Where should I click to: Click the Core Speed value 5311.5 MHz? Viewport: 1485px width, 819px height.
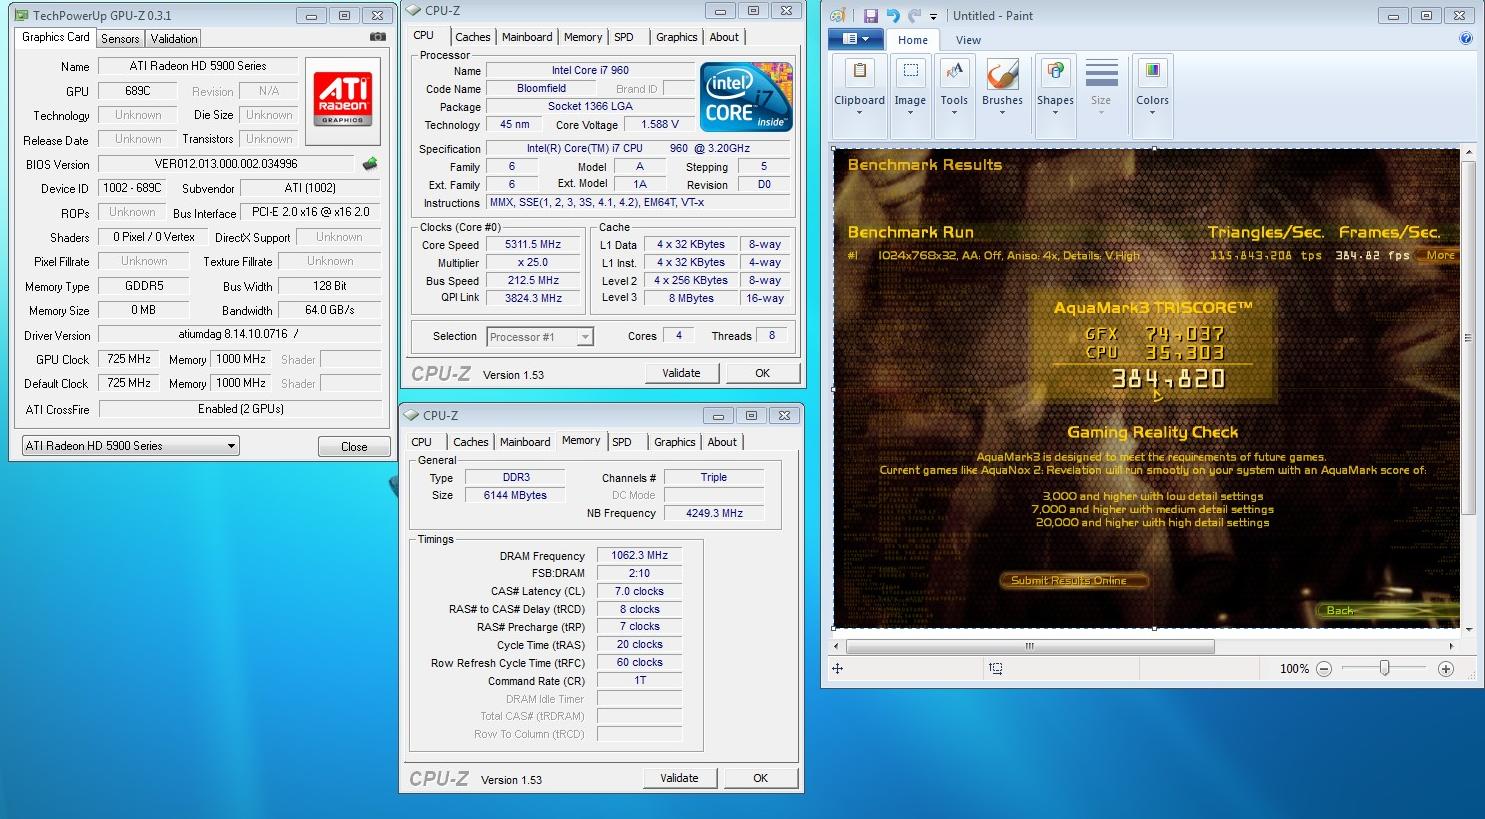533,244
